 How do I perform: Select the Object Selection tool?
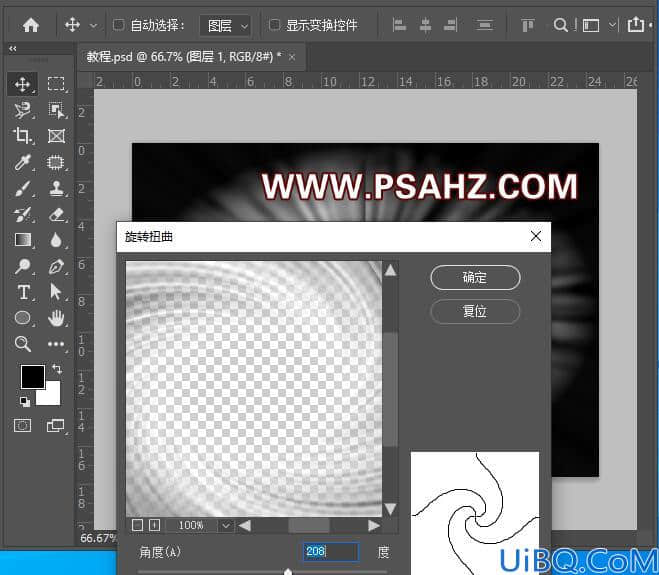[x=56, y=110]
